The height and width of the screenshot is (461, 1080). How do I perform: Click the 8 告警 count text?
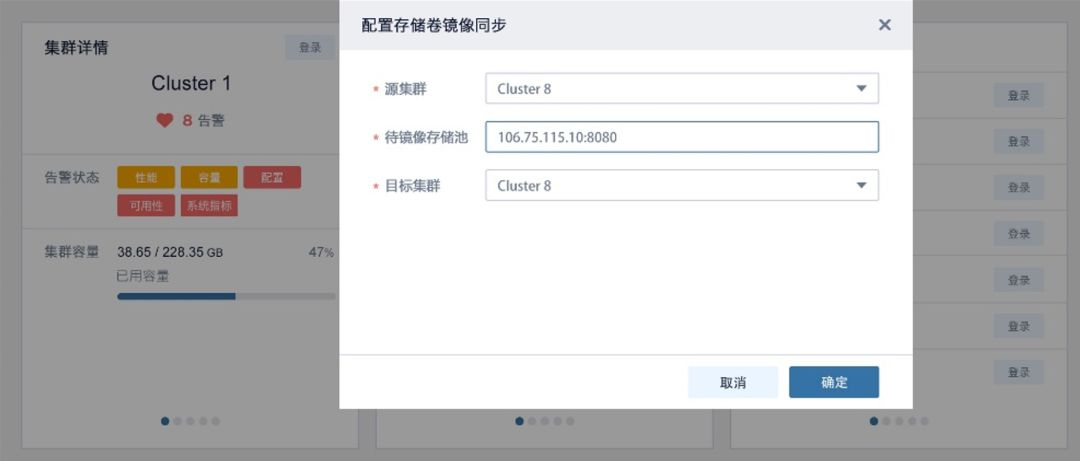point(203,121)
